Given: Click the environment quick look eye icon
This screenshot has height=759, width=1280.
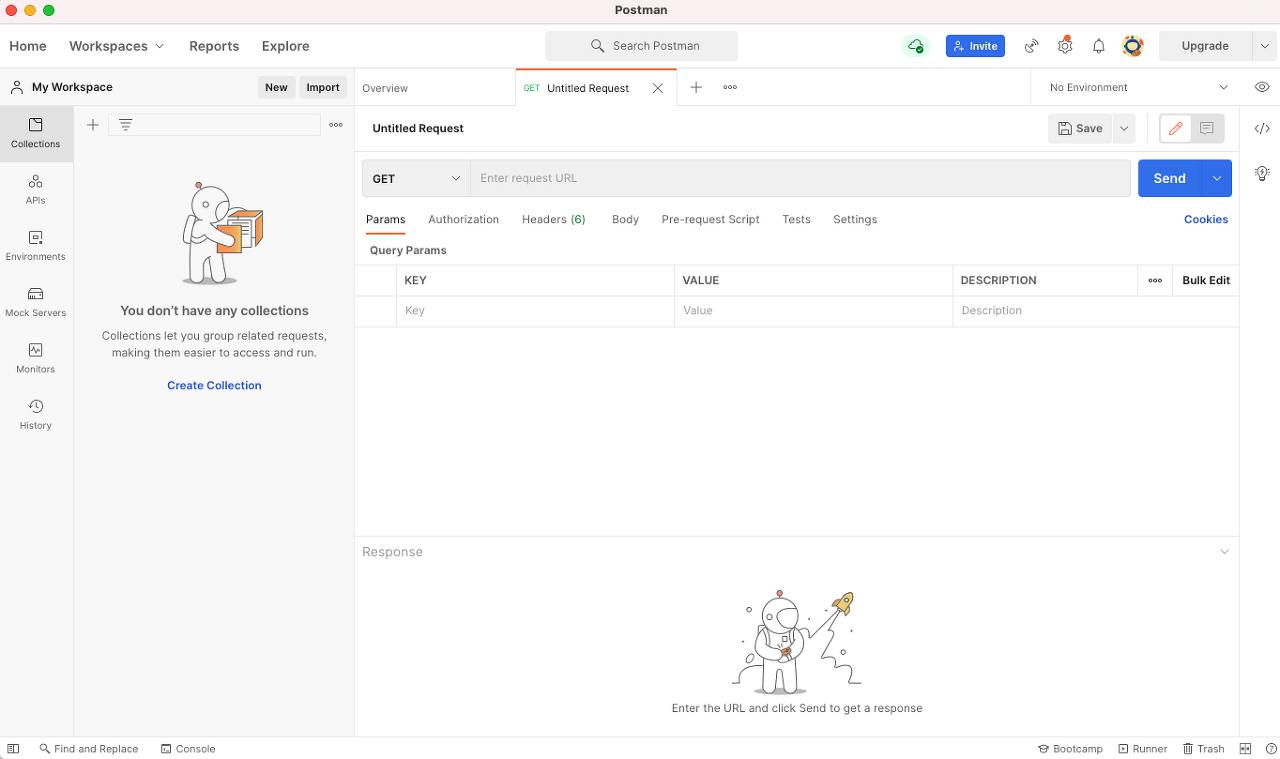Looking at the screenshot, I should (x=1262, y=87).
